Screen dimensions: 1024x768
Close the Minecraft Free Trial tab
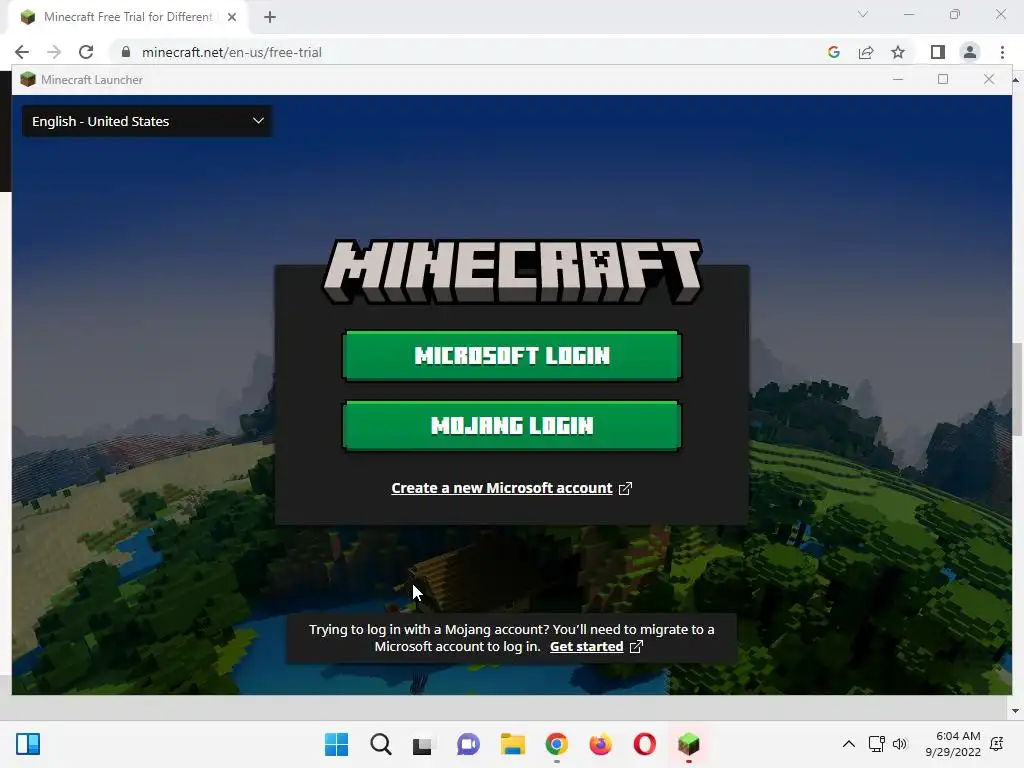pos(232,17)
